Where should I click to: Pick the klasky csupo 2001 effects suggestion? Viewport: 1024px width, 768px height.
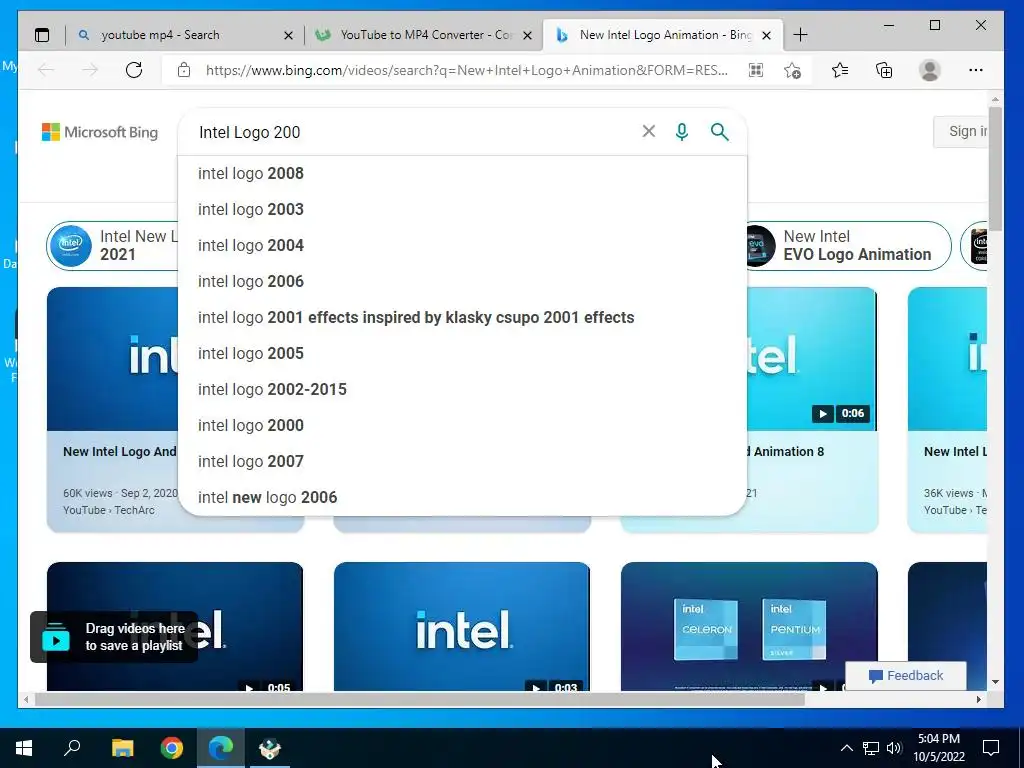click(462, 317)
